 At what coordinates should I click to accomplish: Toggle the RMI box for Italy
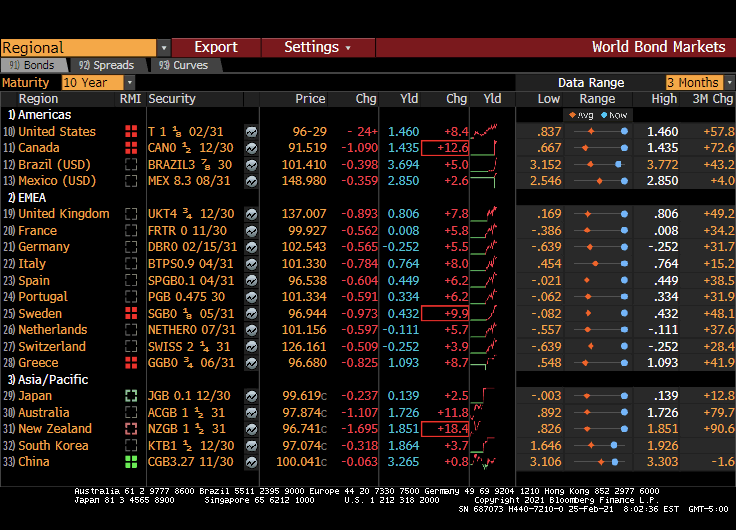coord(131,264)
